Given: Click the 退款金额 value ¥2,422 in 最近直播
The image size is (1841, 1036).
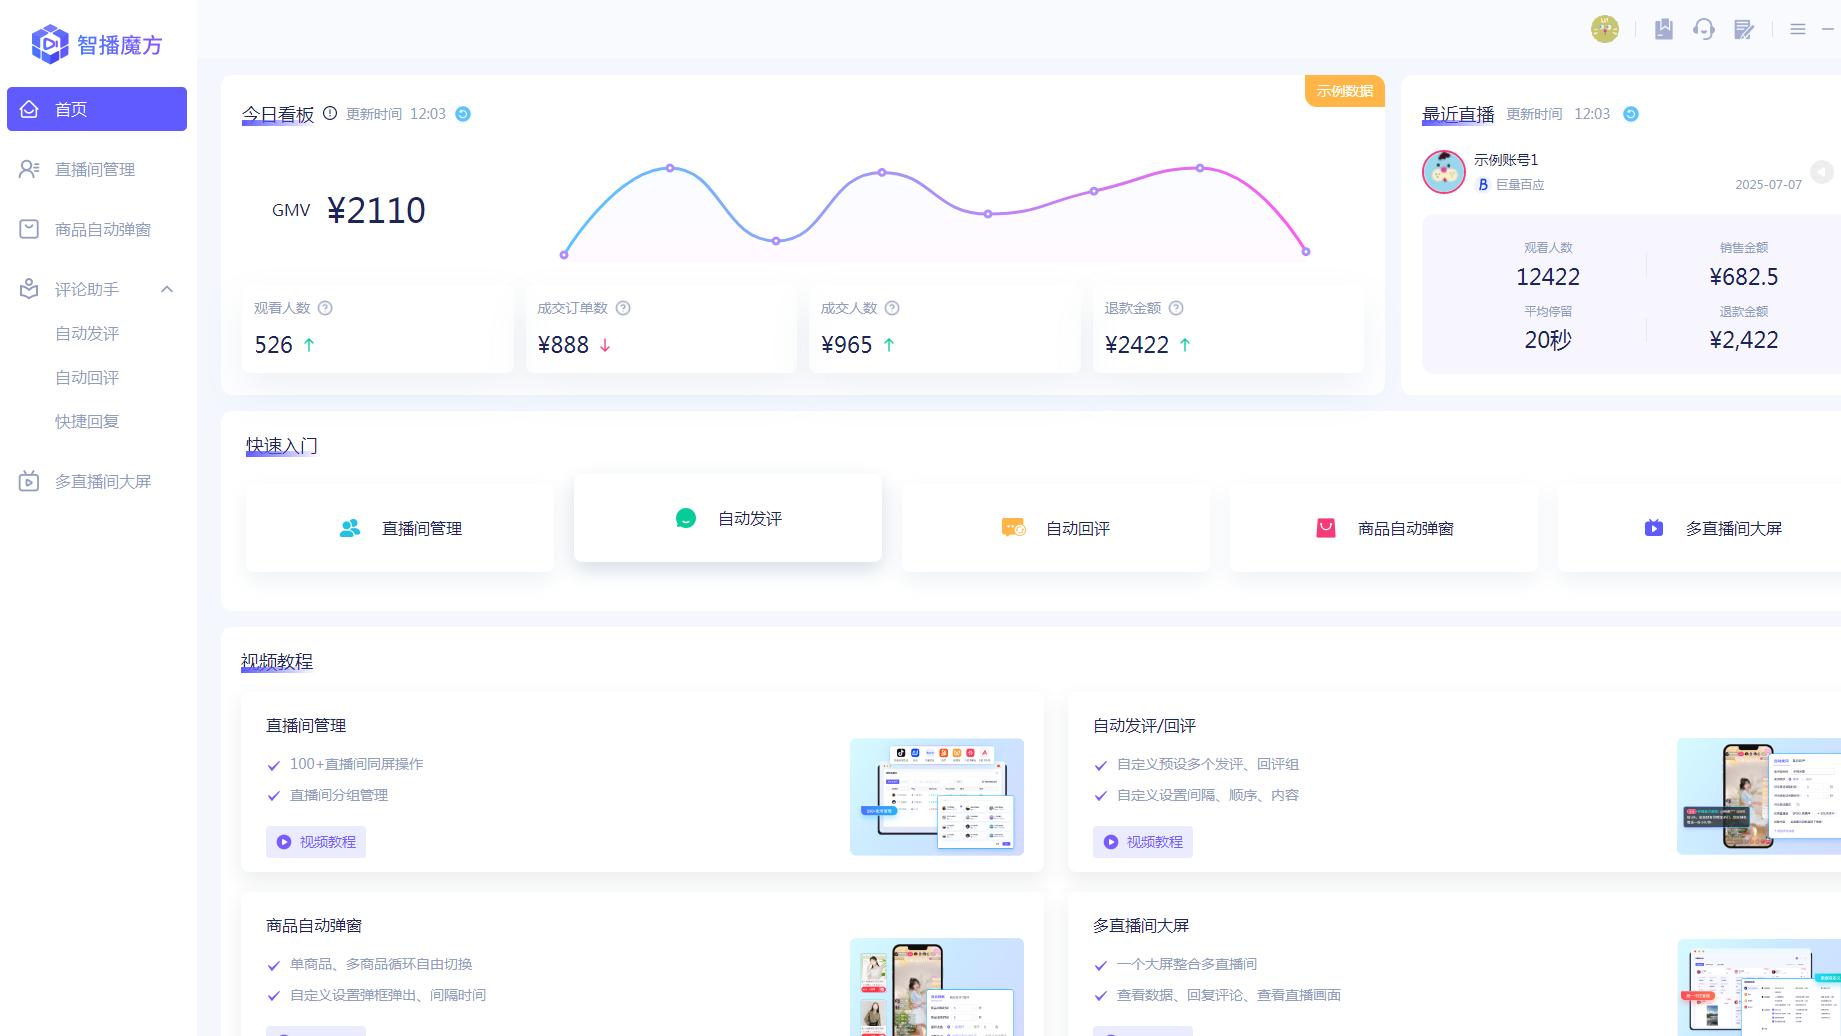Looking at the screenshot, I should tap(1744, 340).
